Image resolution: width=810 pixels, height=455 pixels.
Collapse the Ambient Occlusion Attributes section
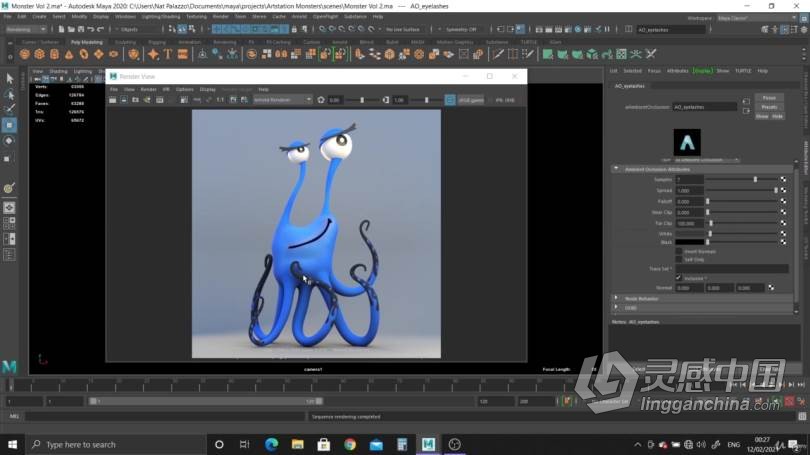(x=616, y=169)
